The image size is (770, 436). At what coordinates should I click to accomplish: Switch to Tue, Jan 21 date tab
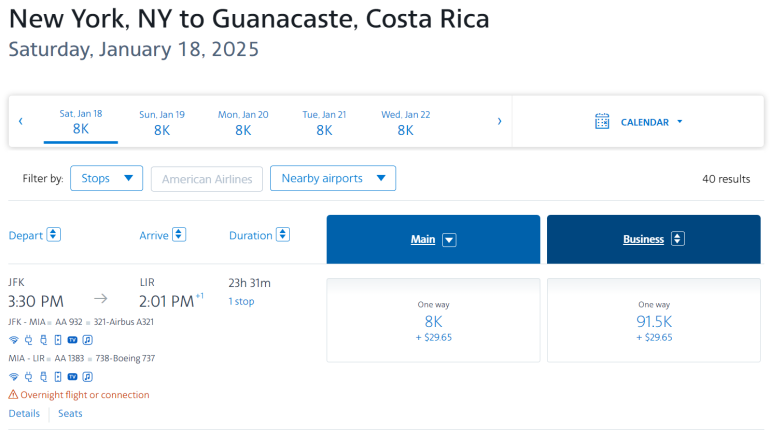point(324,122)
